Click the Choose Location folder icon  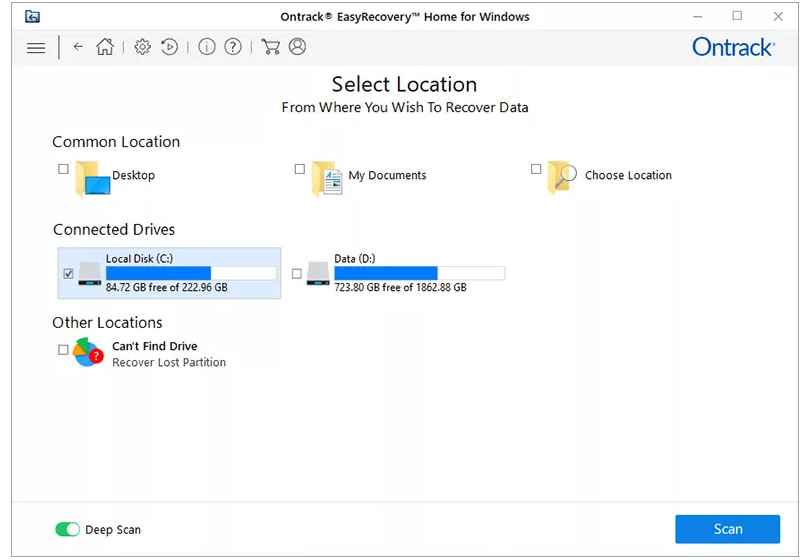coord(562,177)
